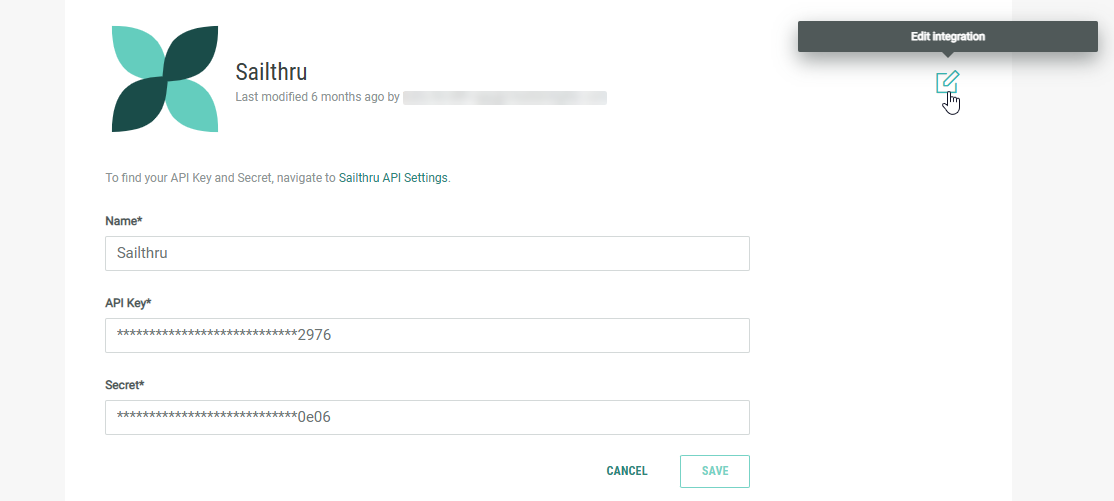
Task: Click the '2976' digits ending the API key
Action: [x=314, y=336]
